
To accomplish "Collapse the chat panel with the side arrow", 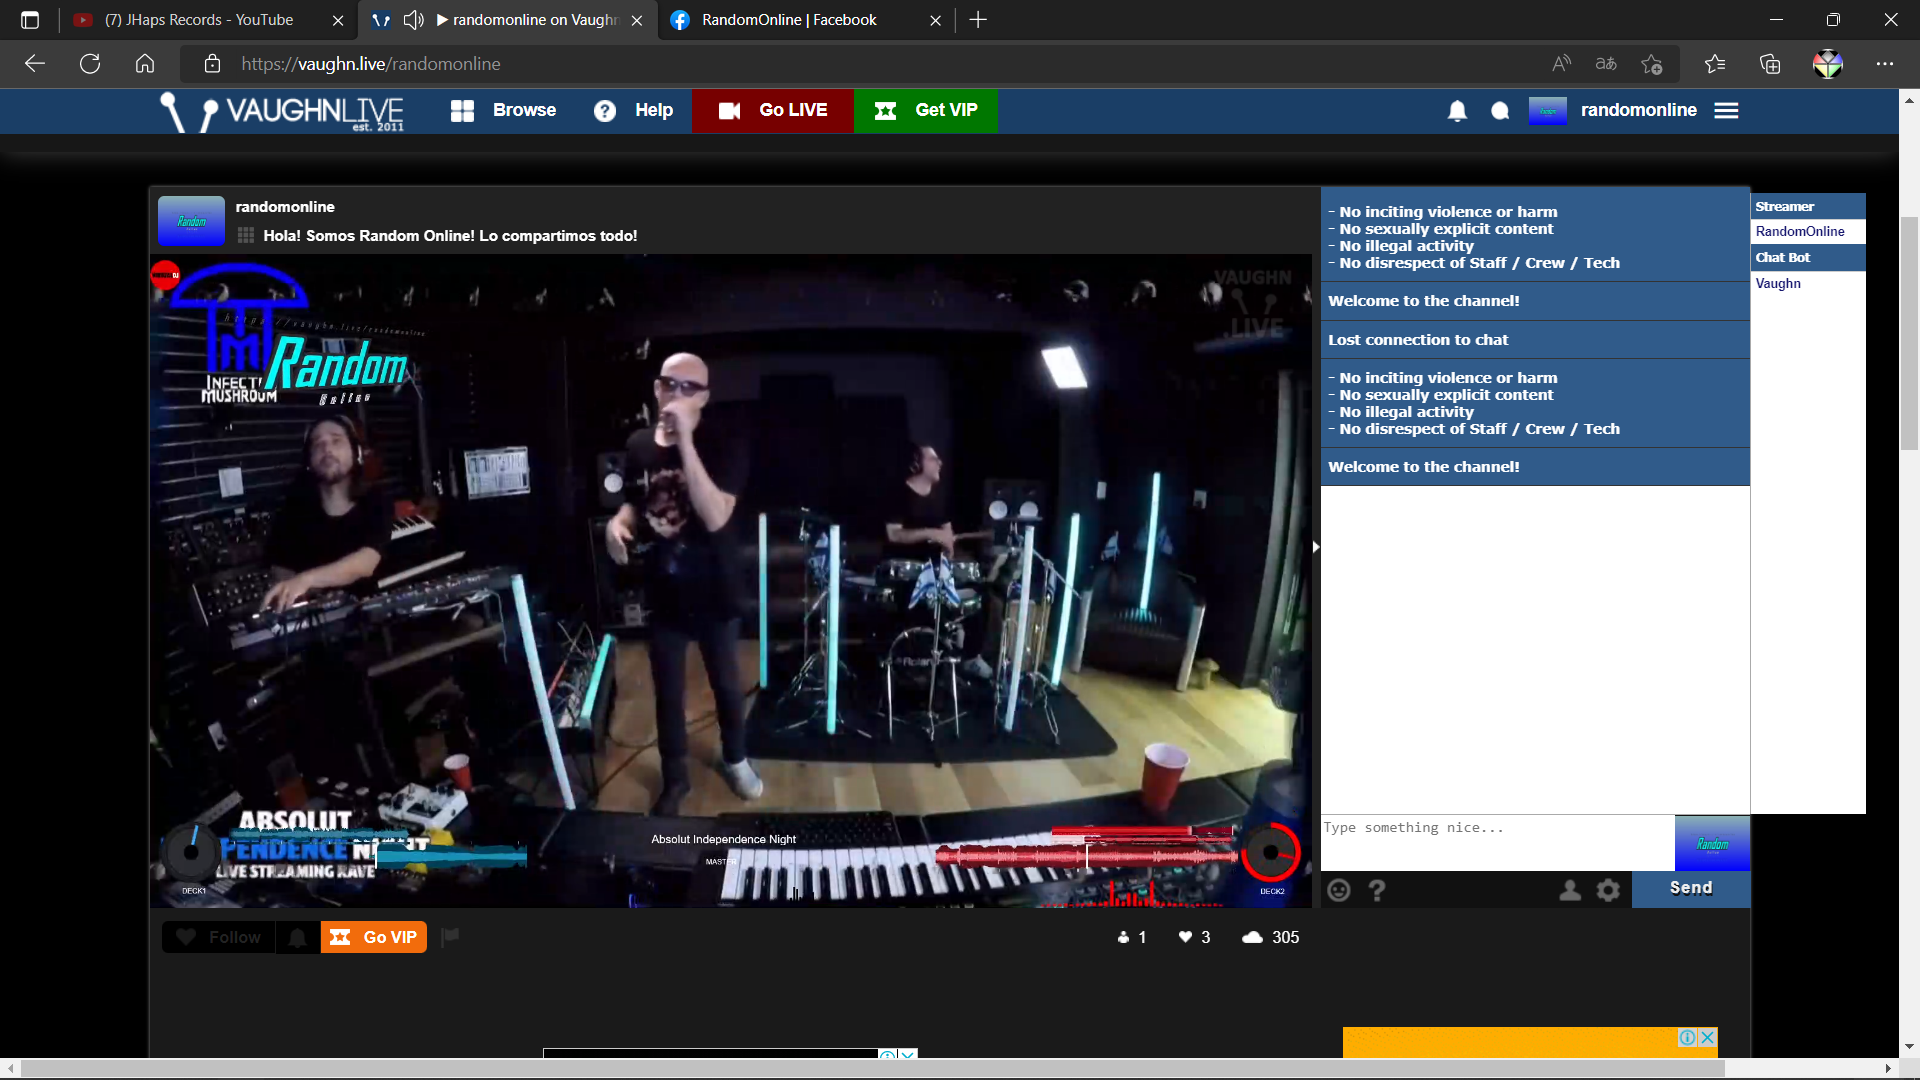I will tap(1316, 547).
